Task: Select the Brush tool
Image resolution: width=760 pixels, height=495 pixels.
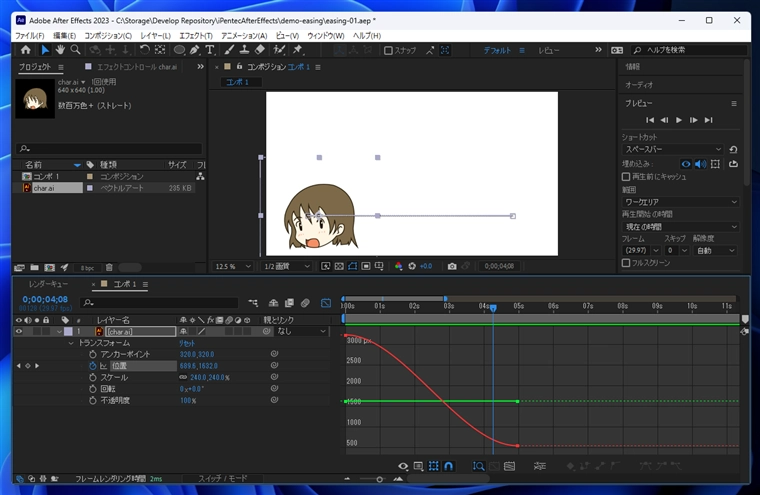Action: [229, 49]
